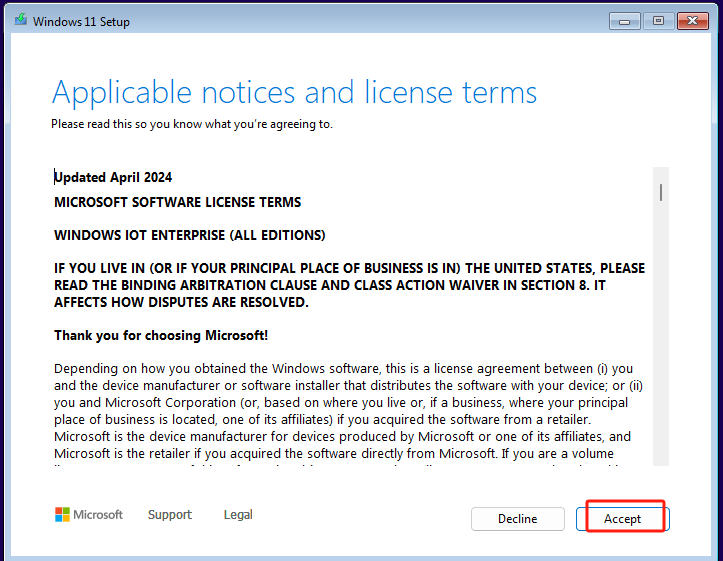The height and width of the screenshot is (561, 723).
Task: Click the 'Applicable notices and license terms' heading
Action: tap(294, 92)
